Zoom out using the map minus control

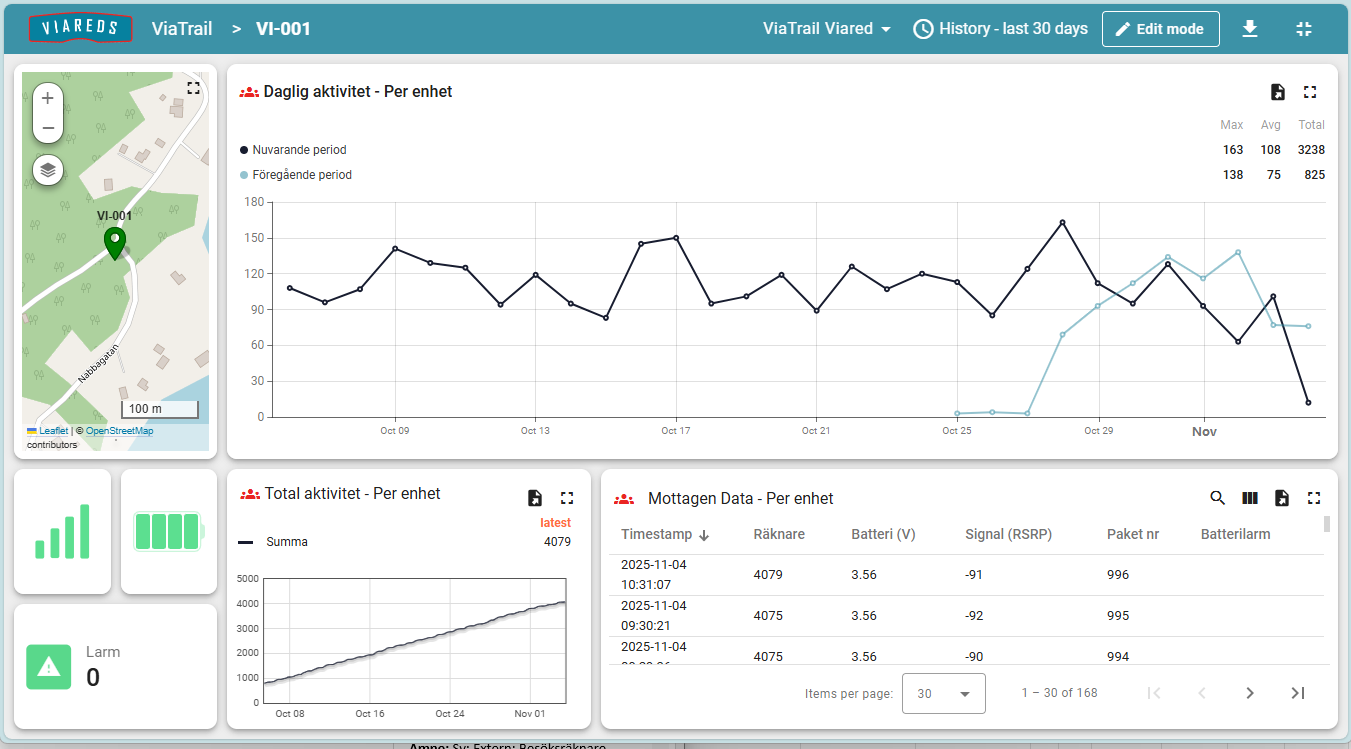[47, 128]
